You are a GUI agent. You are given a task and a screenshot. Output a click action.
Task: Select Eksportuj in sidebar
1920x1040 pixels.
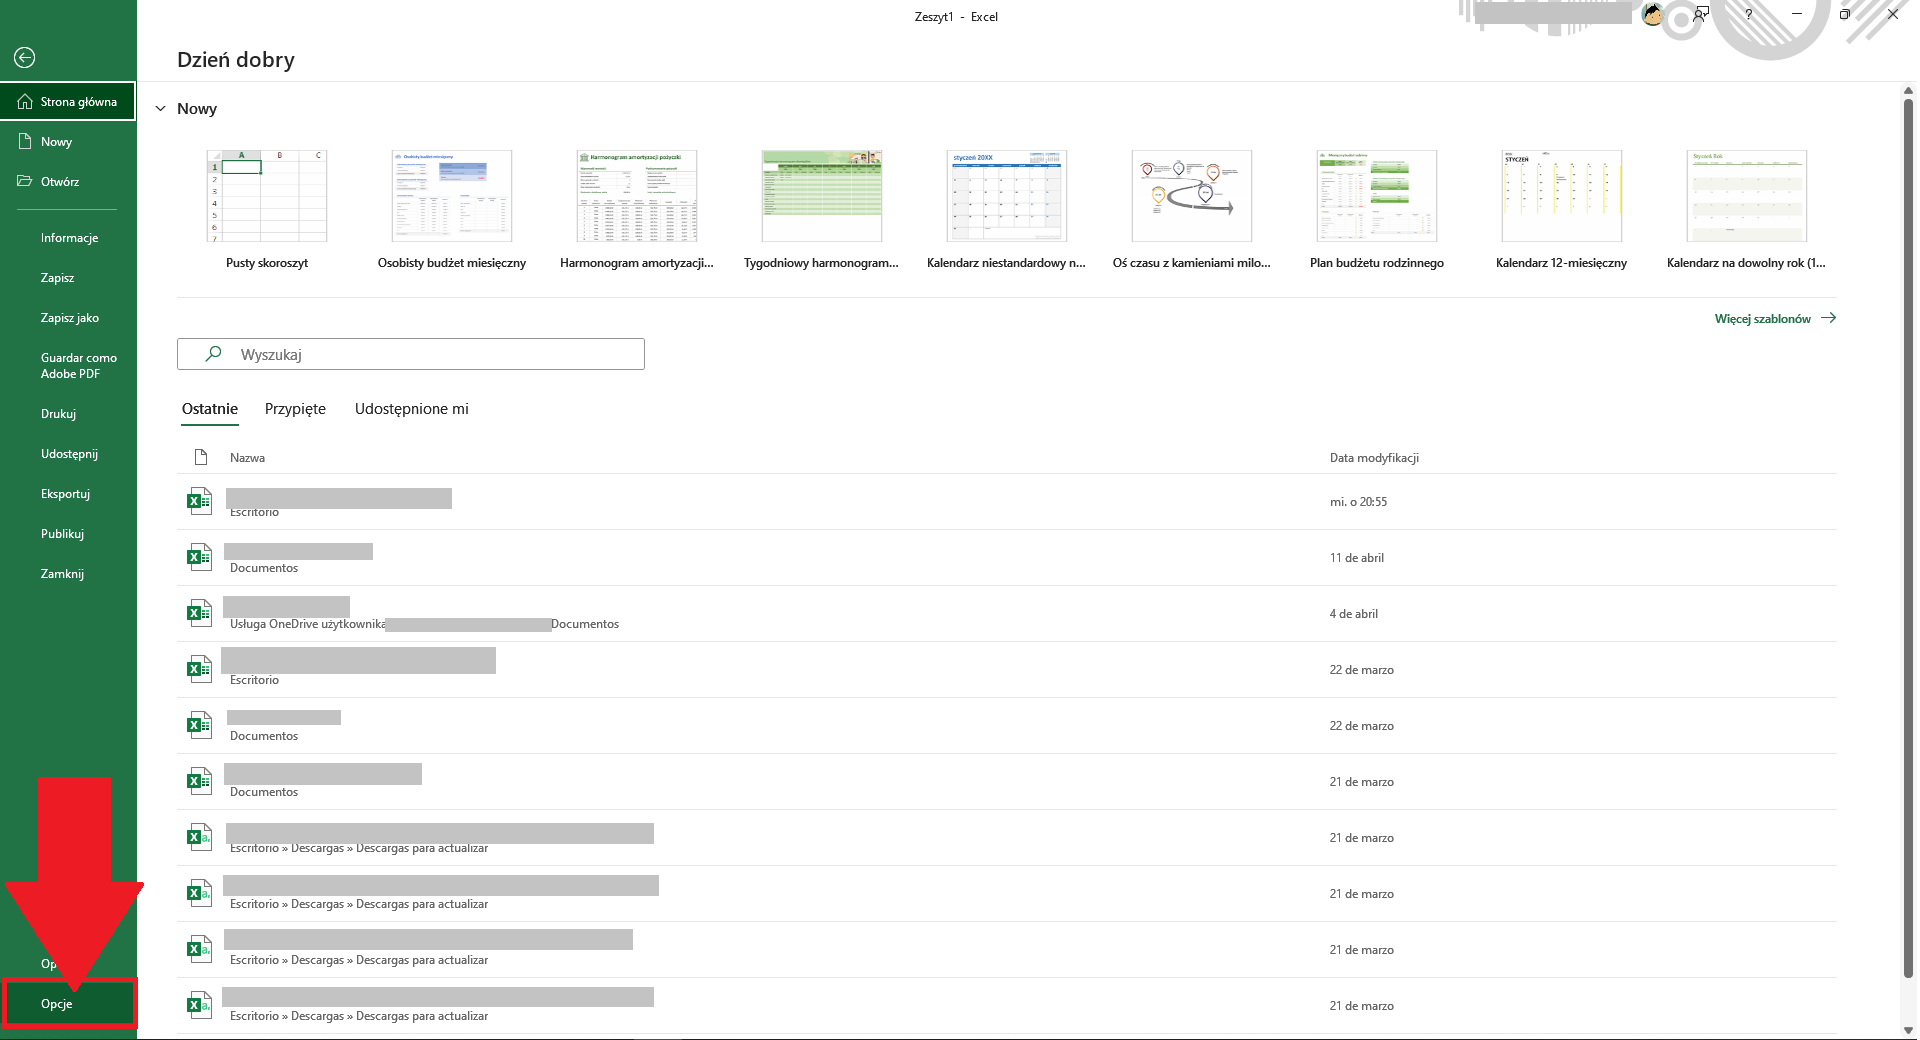point(68,494)
